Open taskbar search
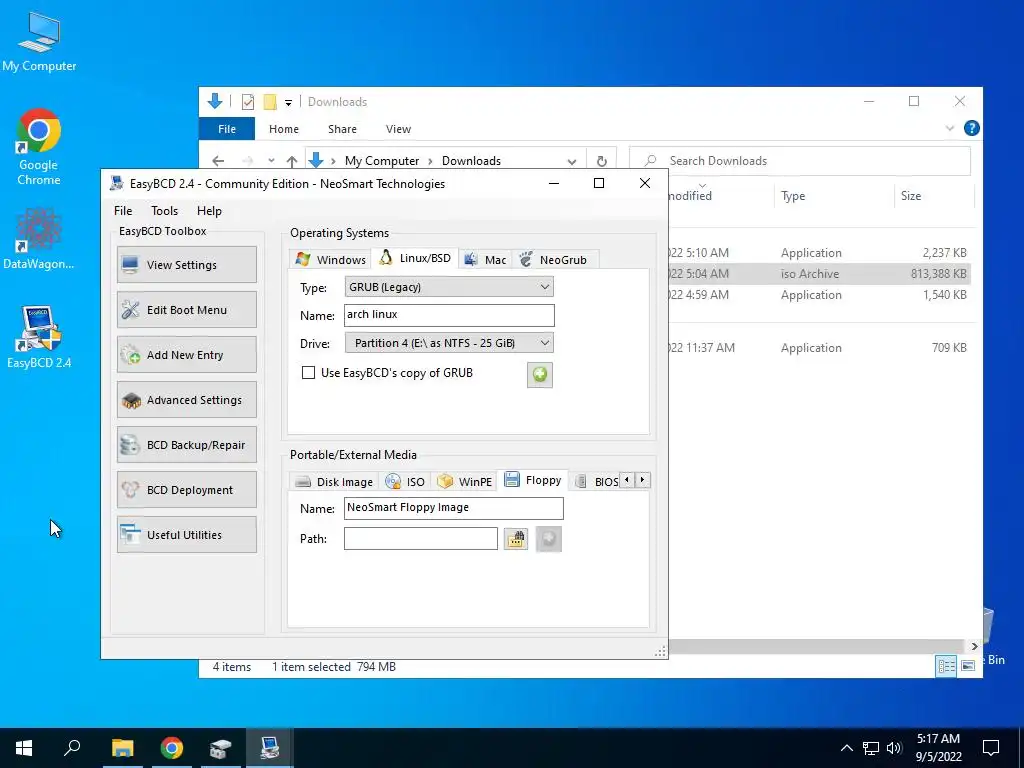This screenshot has height=768, width=1024. pyautogui.click(x=72, y=748)
